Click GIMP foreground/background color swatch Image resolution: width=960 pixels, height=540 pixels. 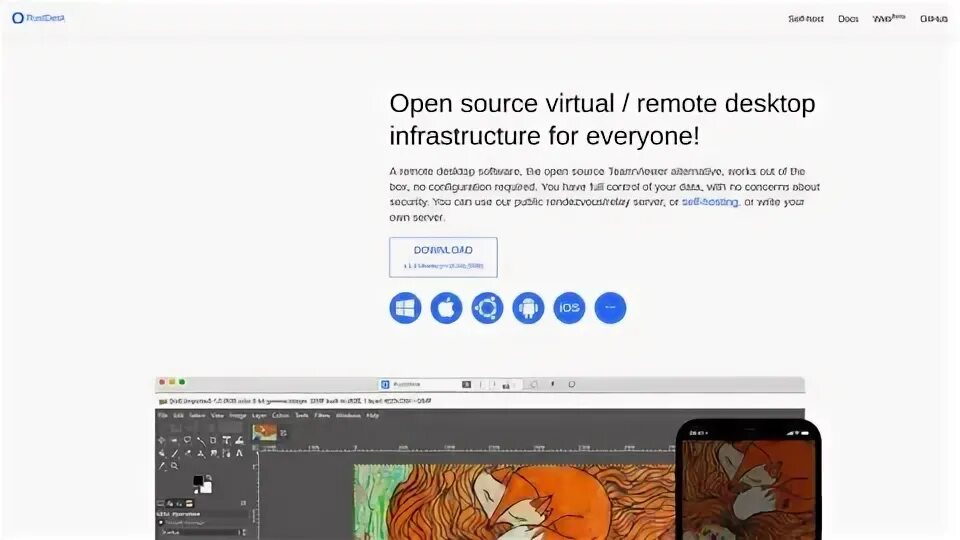tap(203, 484)
